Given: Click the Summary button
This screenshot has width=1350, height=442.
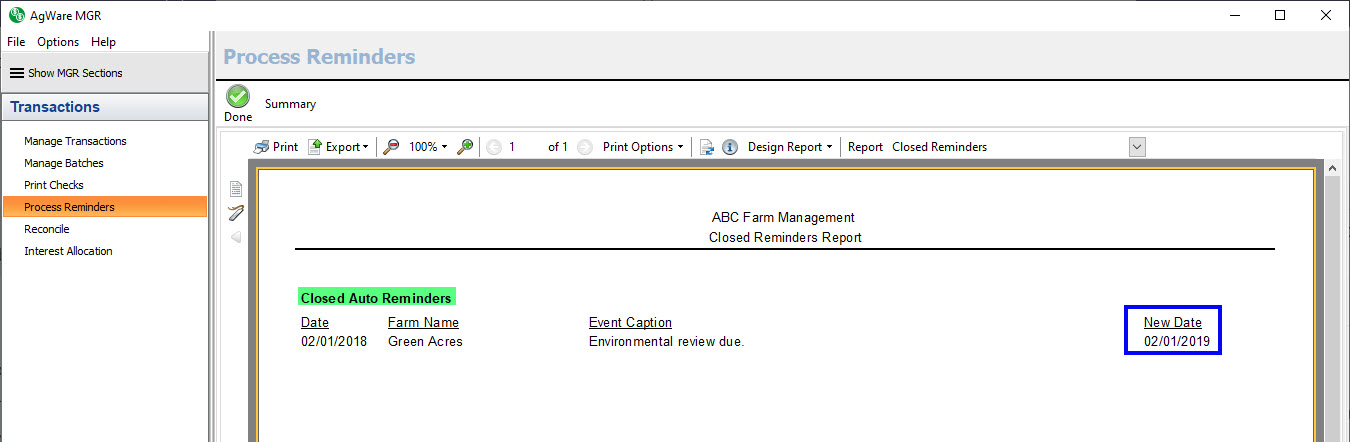Looking at the screenshot, I should tap(290, 104).
